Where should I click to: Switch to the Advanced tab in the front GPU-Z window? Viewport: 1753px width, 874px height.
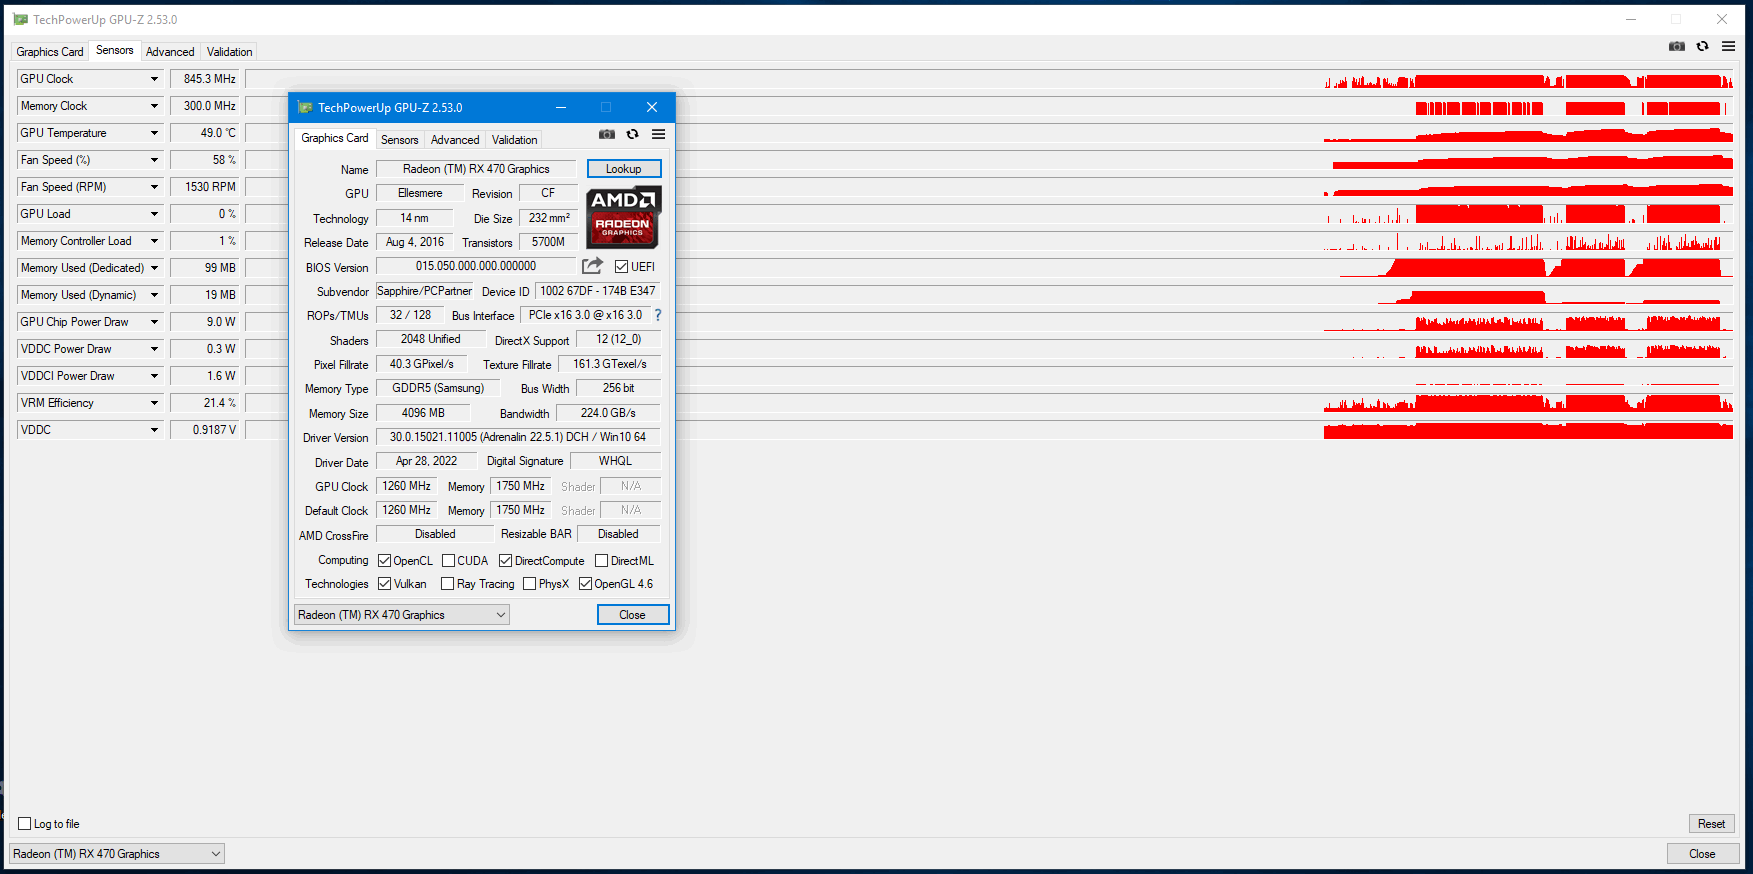click(455, 140)
